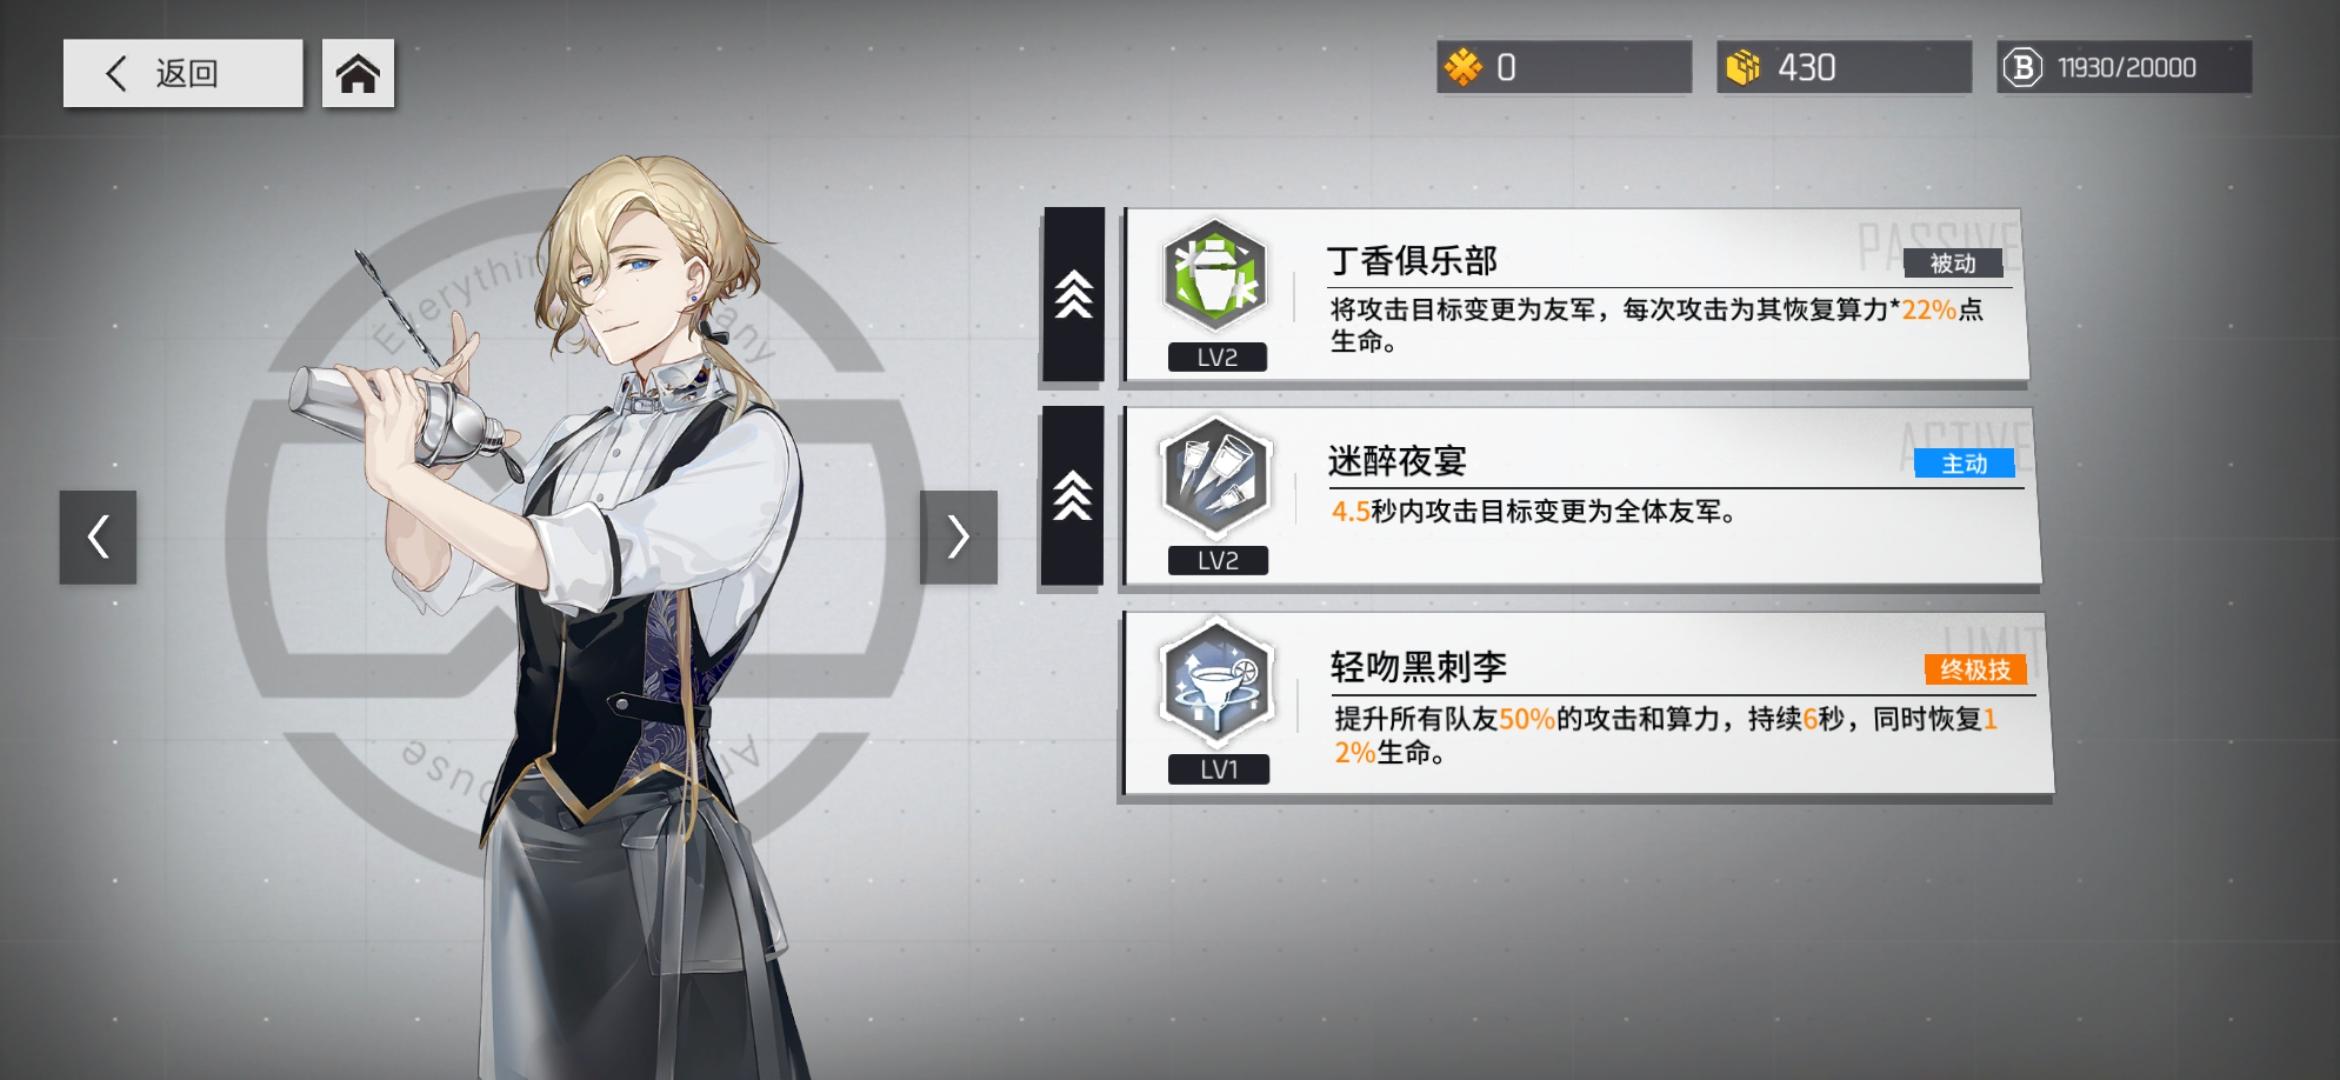Tap the home icon button
Viewport: 2340px width, 1080px height.
(358, 73)
